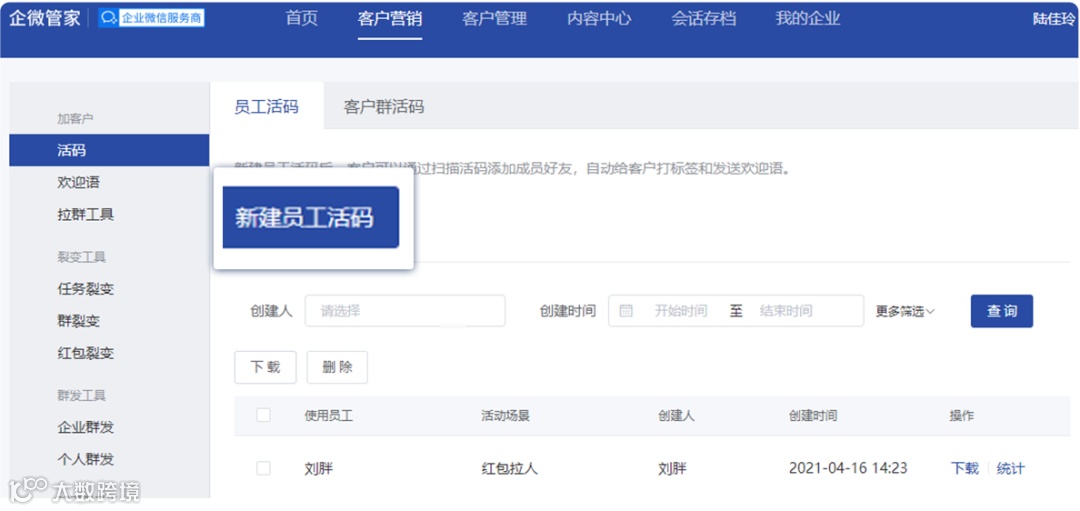The height and width of the screenshot is (511, 1080).
Task: Click the 开始时间 date input
Action: [x=681, y=311]
